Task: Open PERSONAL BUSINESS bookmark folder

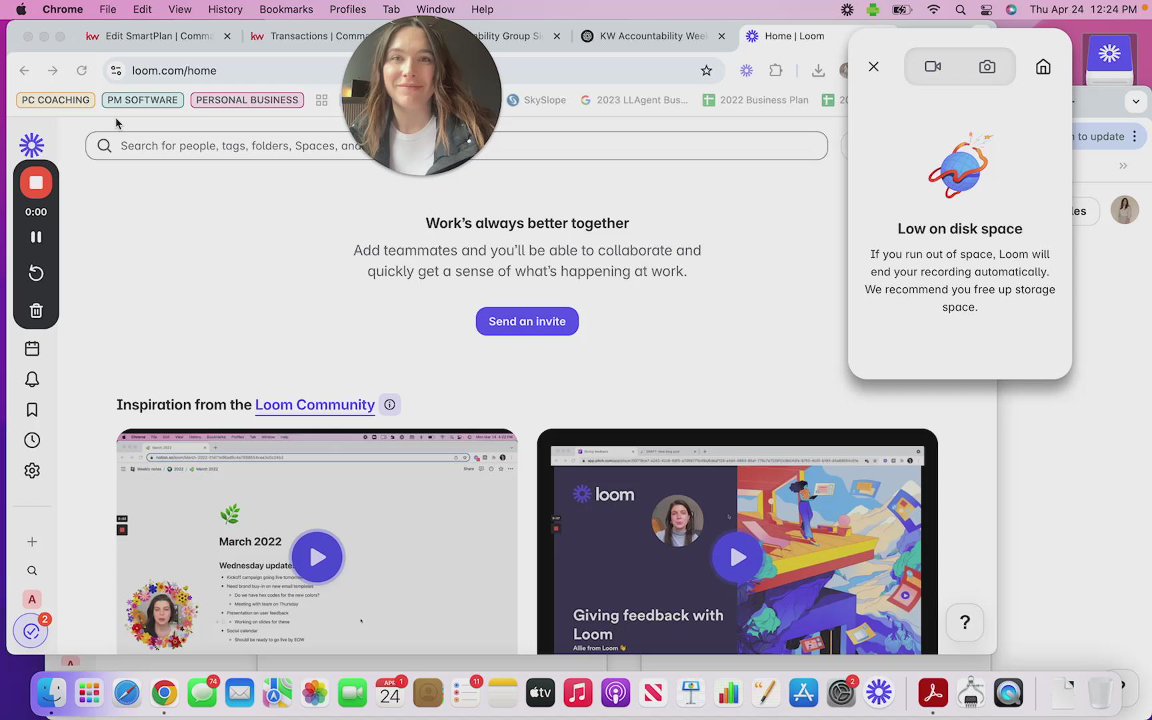Action: tap(247, 100)
